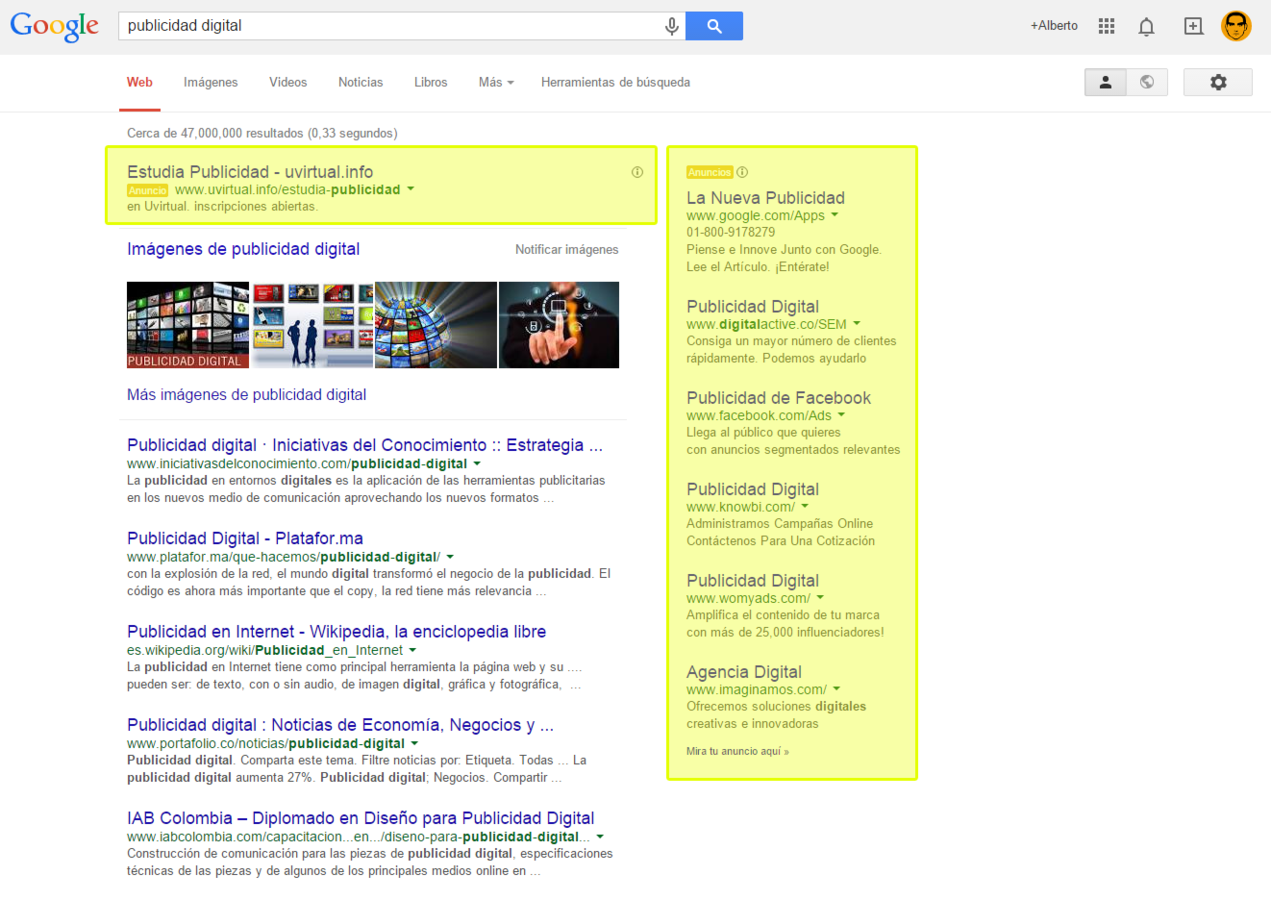Open Noticias de Economía, Negocios result

tap(340, 725)
